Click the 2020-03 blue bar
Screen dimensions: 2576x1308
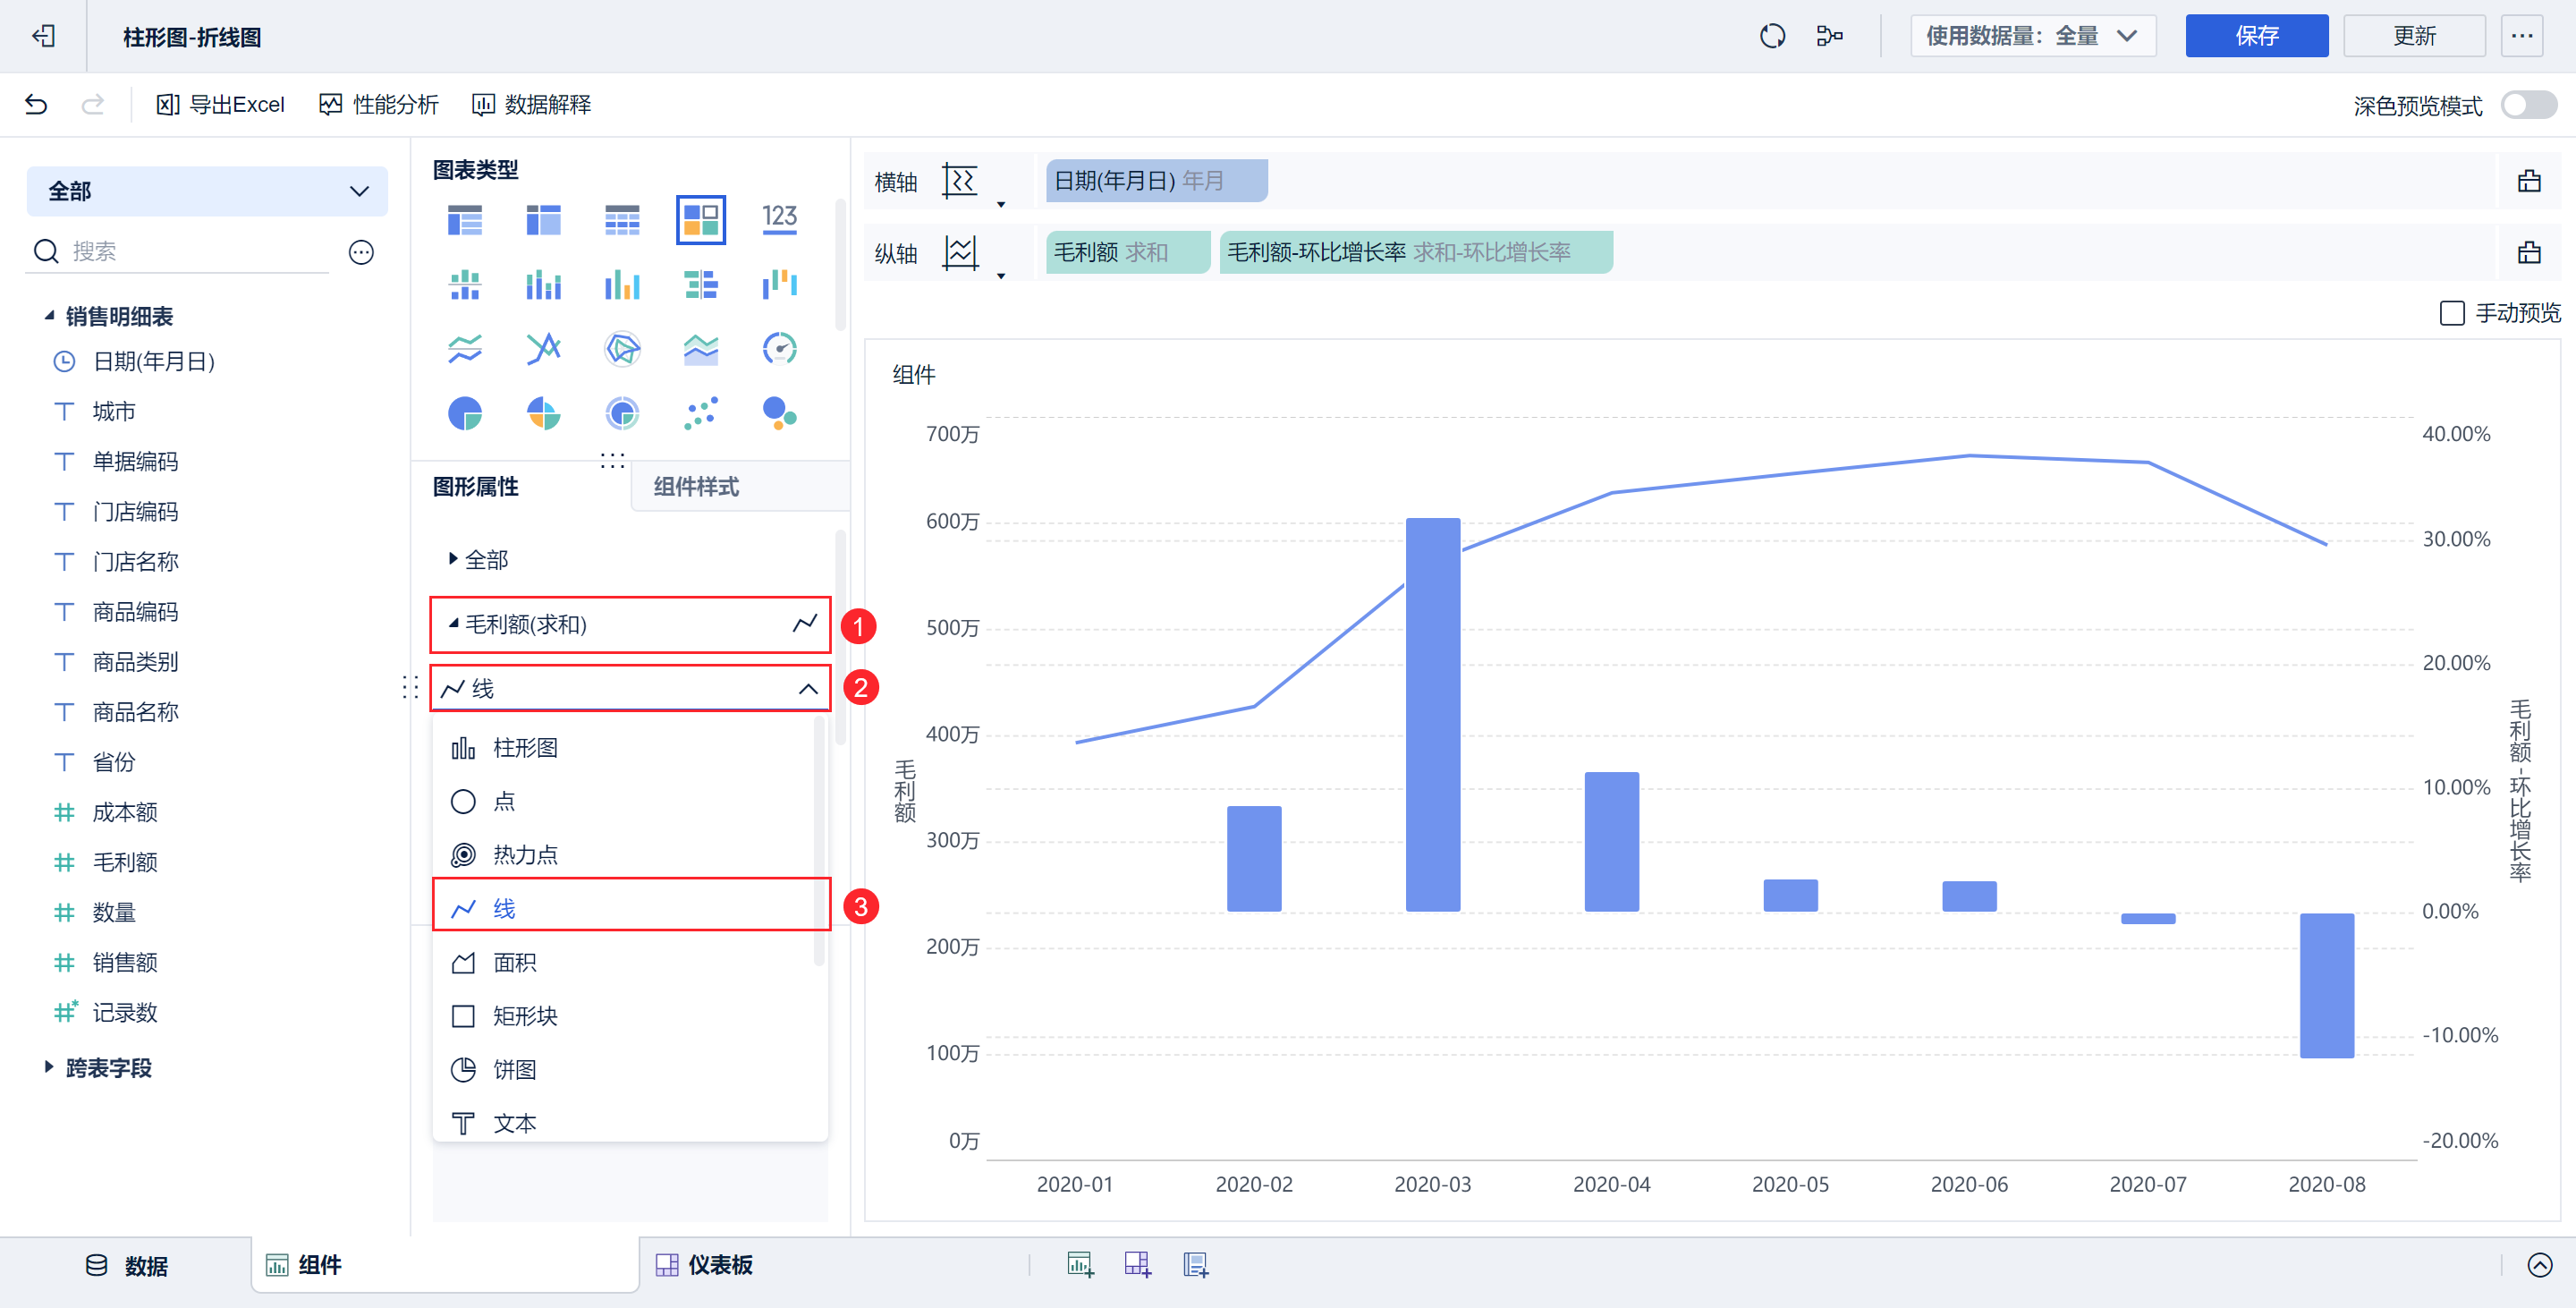(x=1432, y=714)
